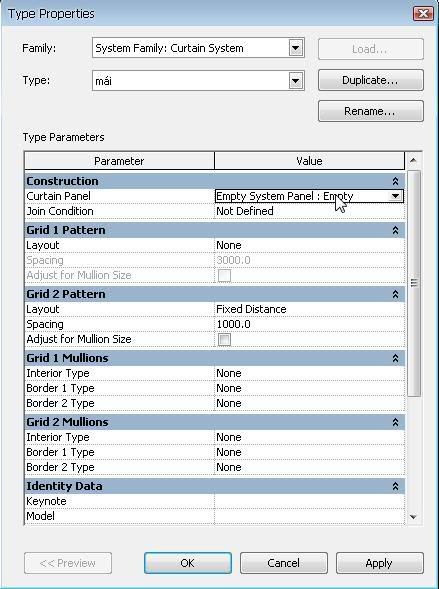Open the Family dropdown list

[296, 48]
